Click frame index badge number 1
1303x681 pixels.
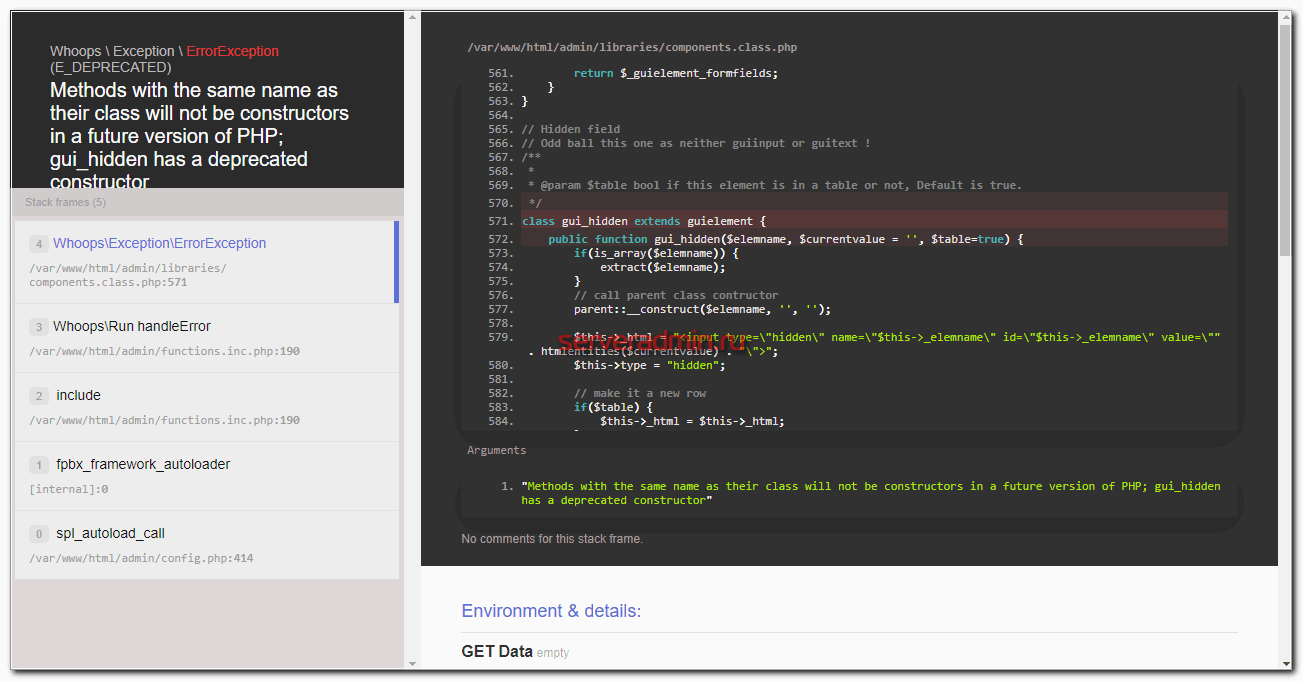point(39,465)
